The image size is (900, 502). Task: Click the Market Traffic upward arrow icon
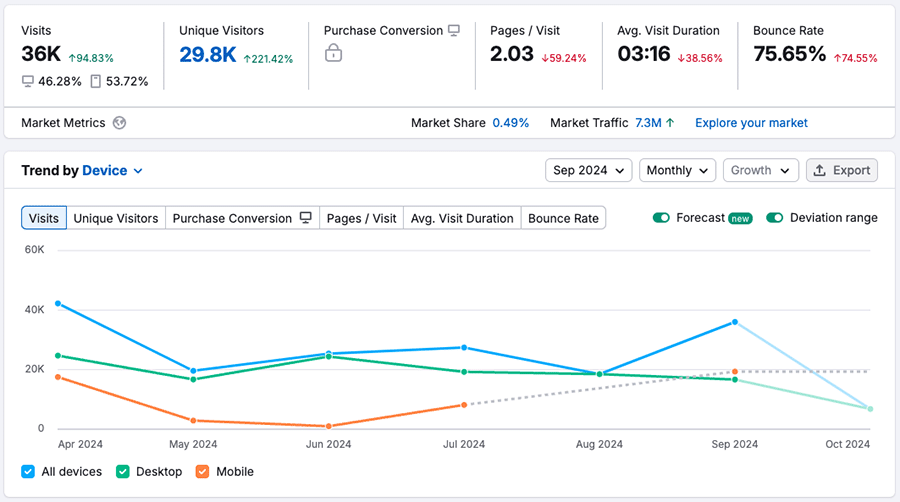(x=670, y=123)
